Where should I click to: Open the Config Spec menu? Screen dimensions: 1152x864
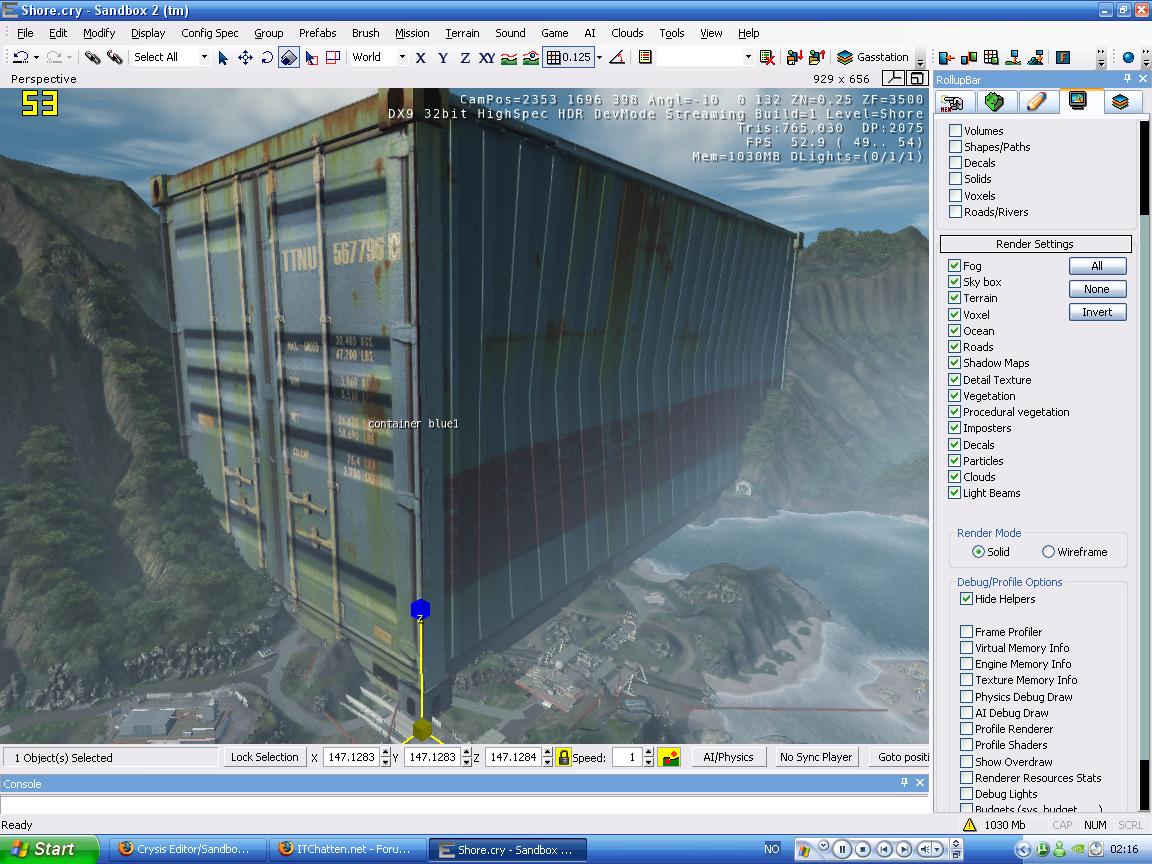click(209, 33)
